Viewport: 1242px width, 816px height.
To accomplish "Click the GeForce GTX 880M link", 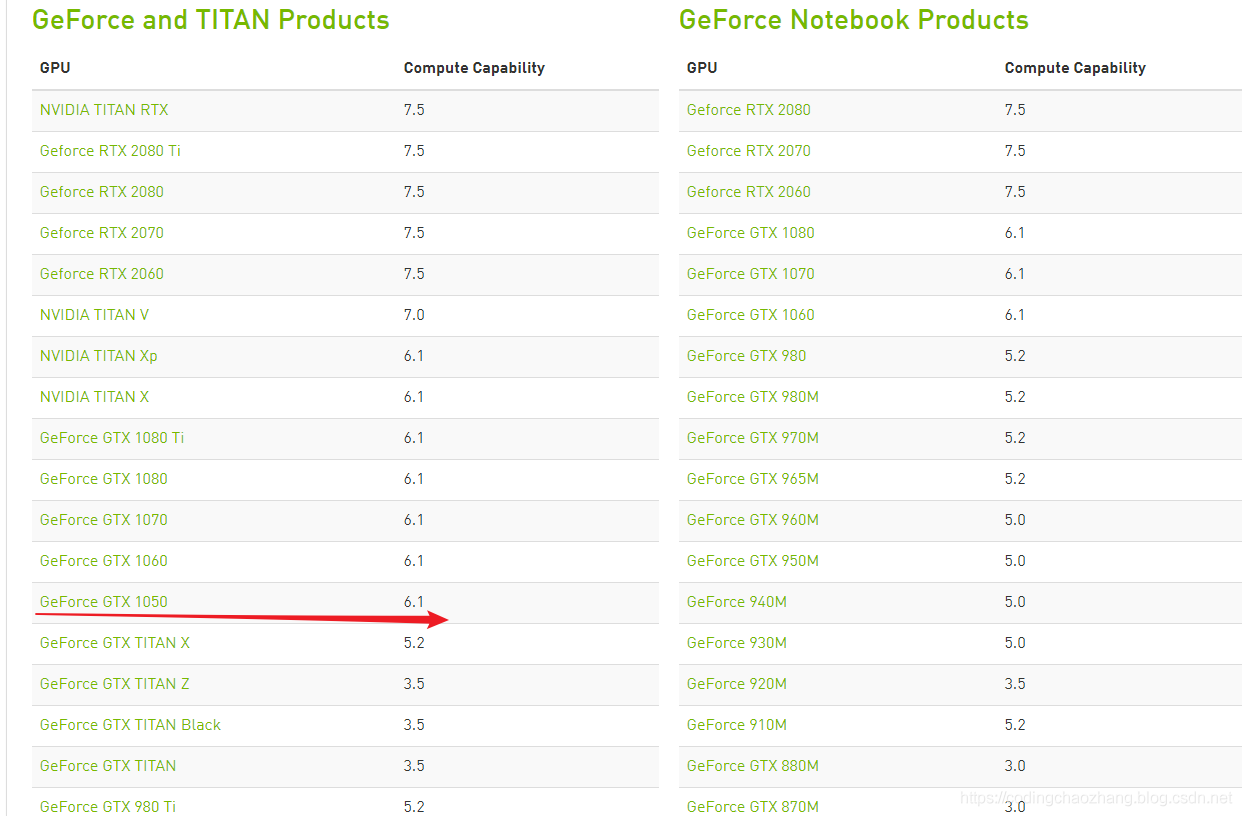I will pyautogui.click(x=752, y=766).
